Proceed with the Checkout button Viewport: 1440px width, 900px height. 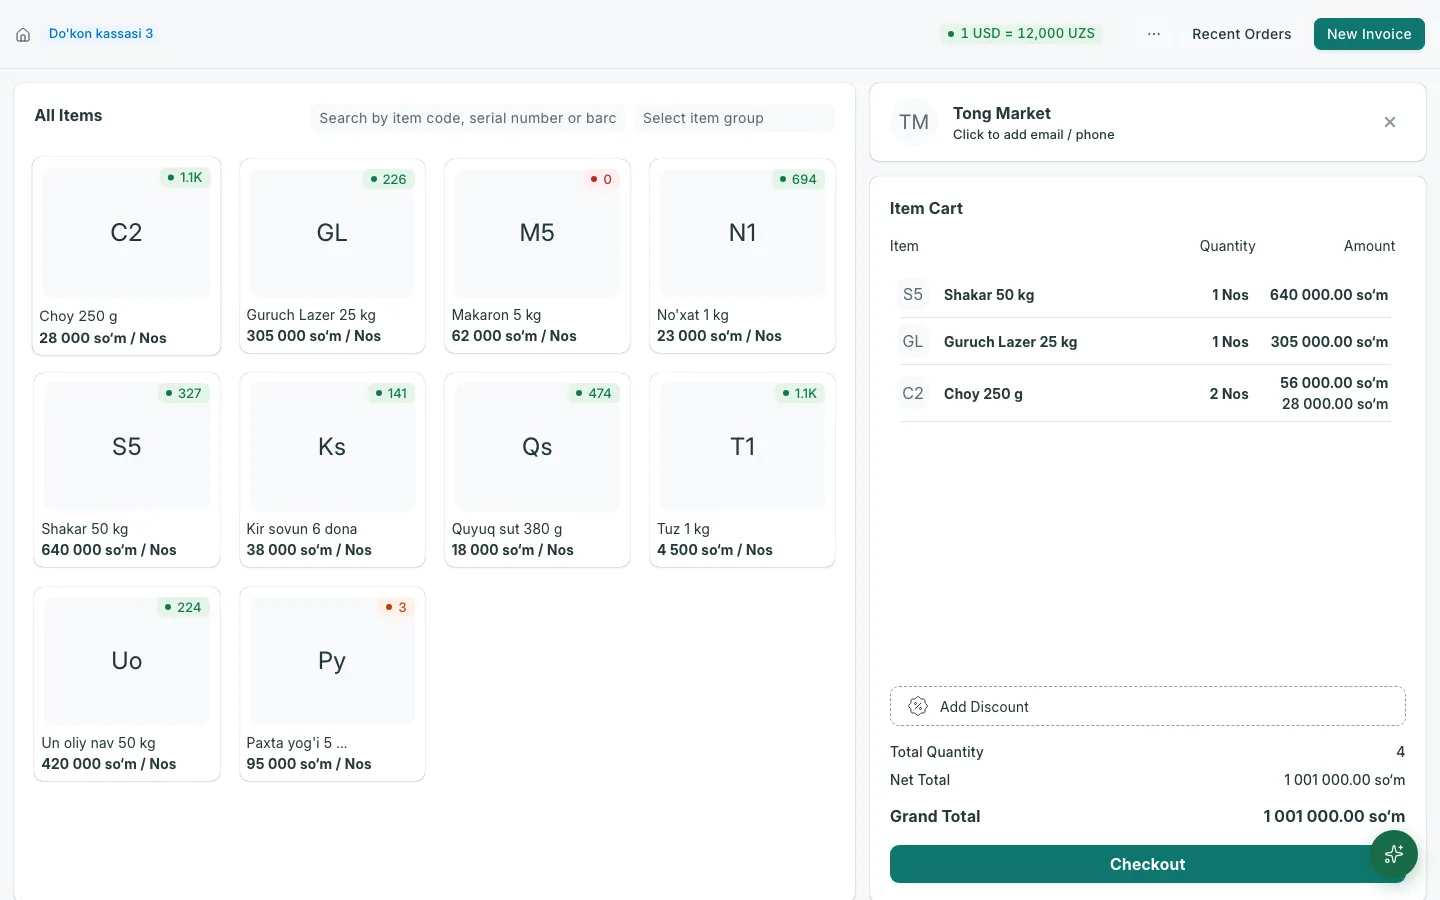[1148, 864]
